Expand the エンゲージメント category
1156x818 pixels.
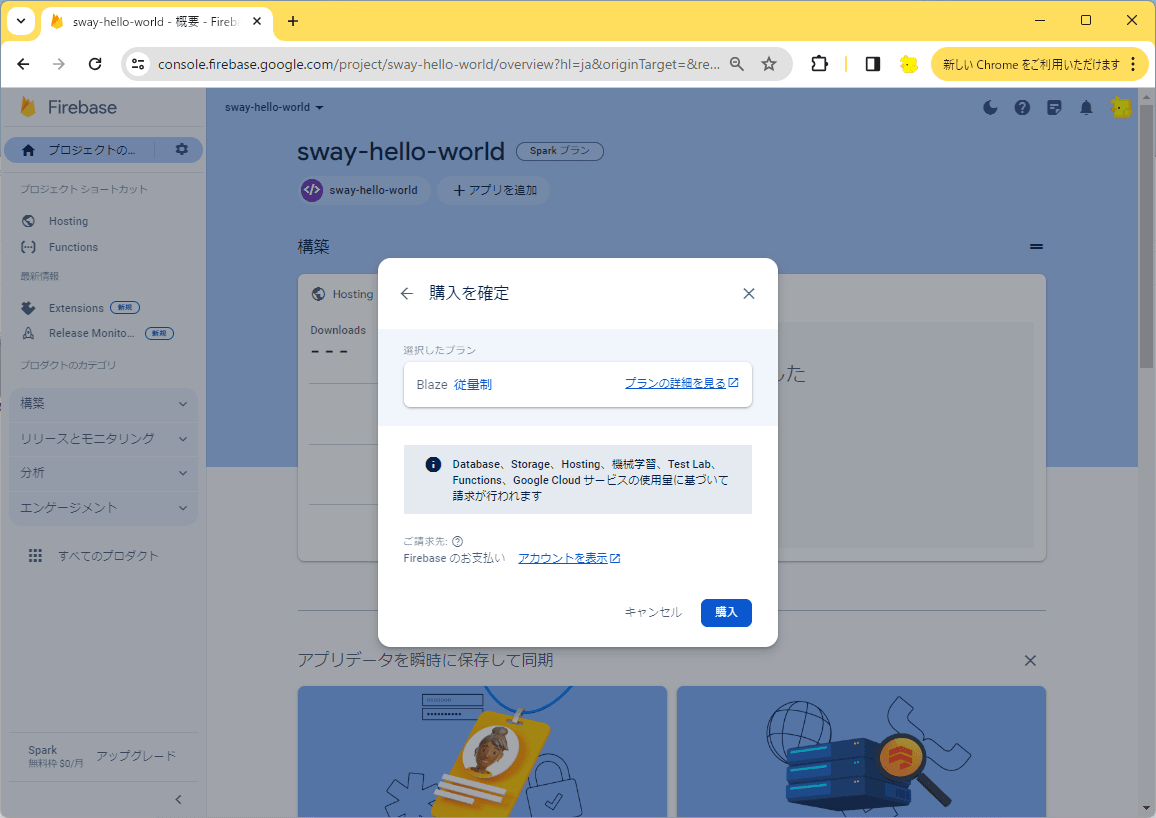[103, 508]
